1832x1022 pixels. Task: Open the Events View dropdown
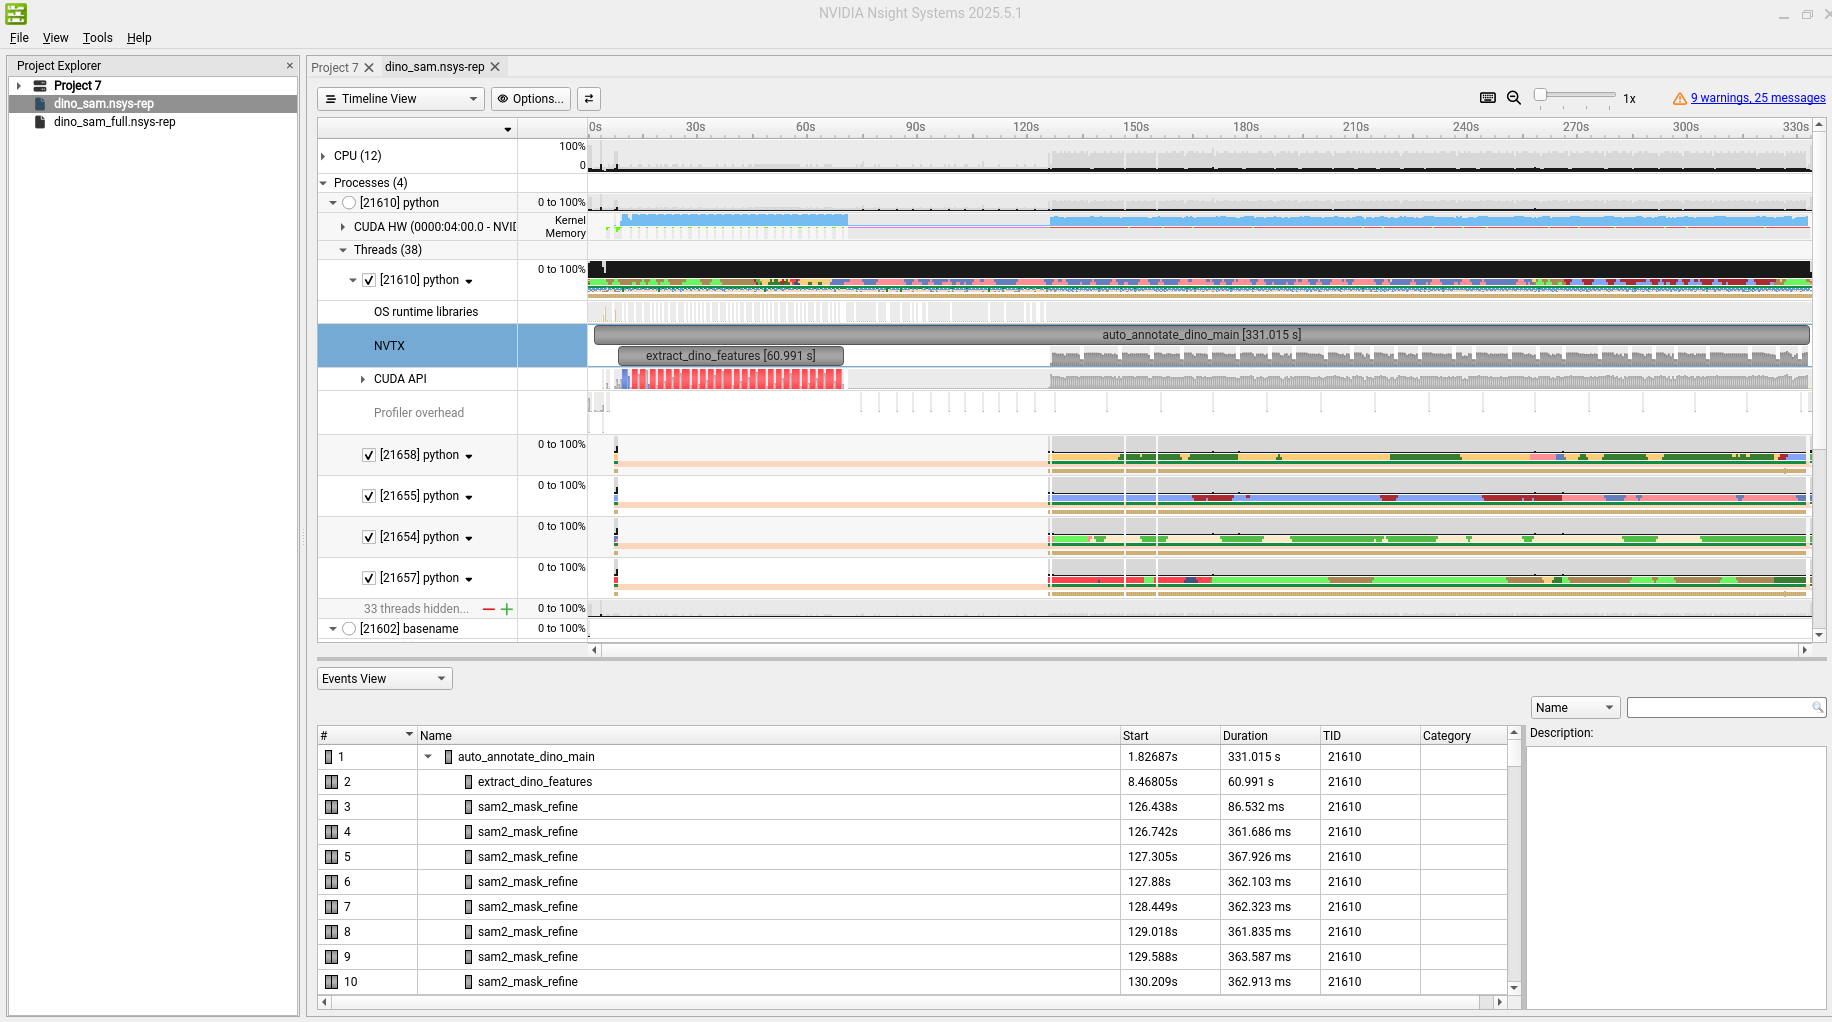click(384, 679)
